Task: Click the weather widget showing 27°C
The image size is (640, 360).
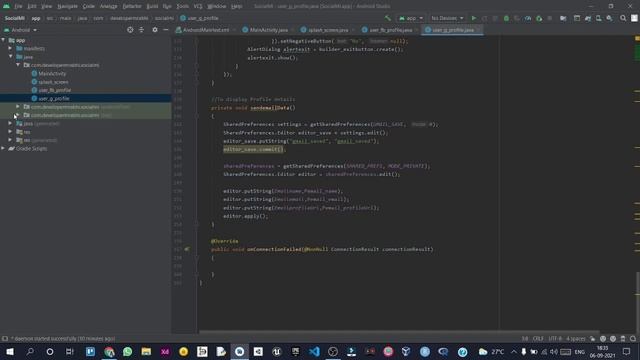Action: [491, 351]
